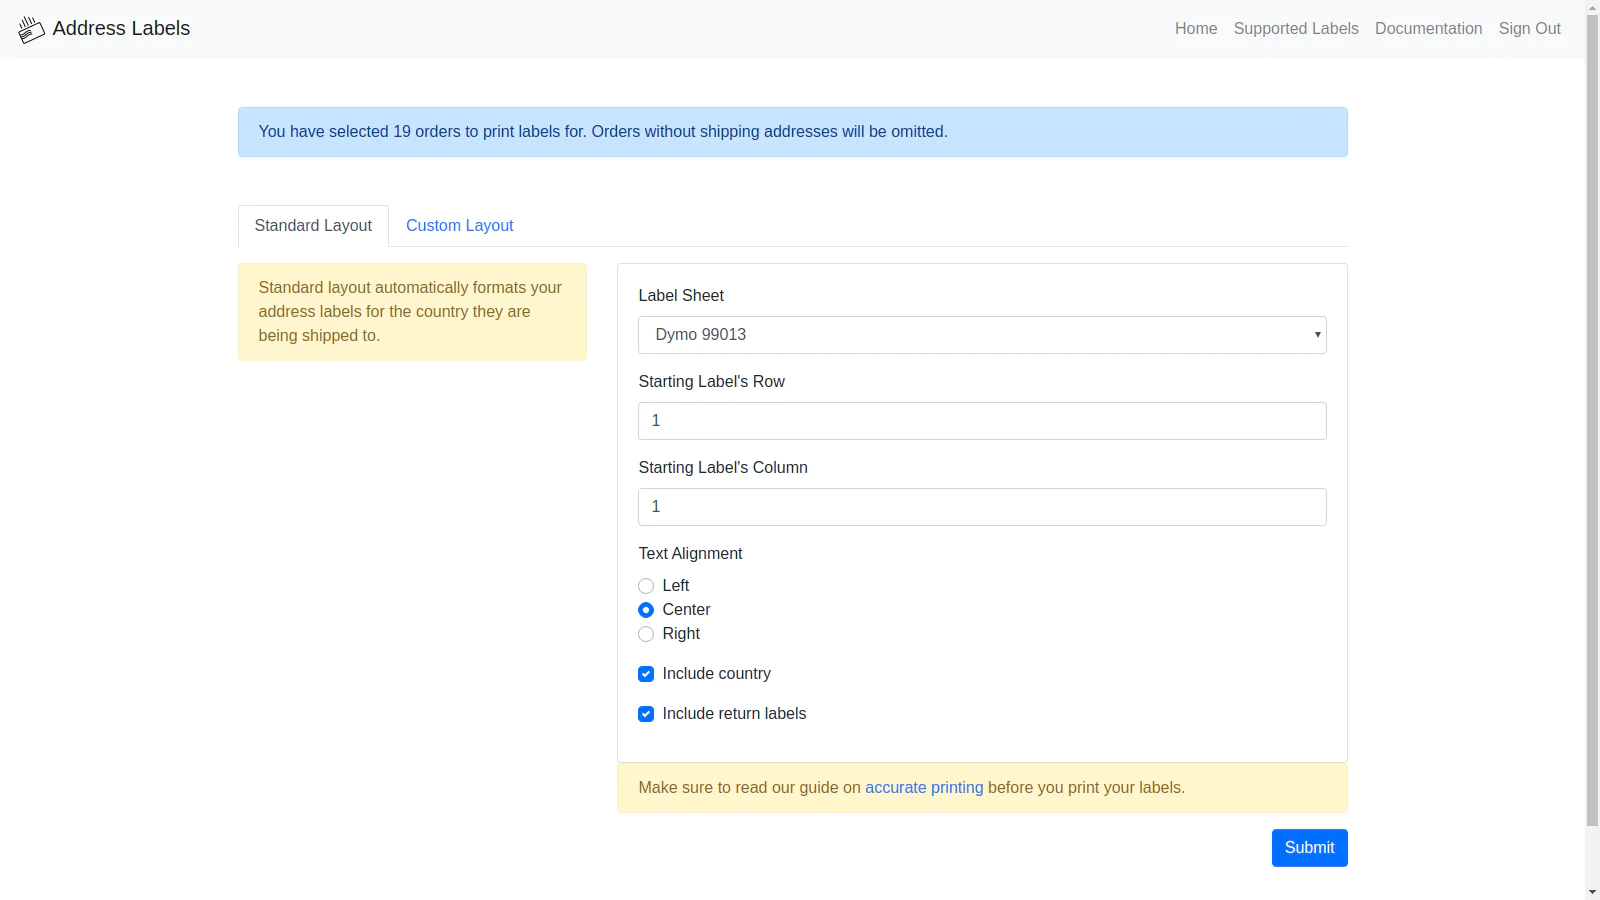Switch to the Standard Layout tab
The width and height of the screenshot is (1600, 900).
[x=313, y=226]
